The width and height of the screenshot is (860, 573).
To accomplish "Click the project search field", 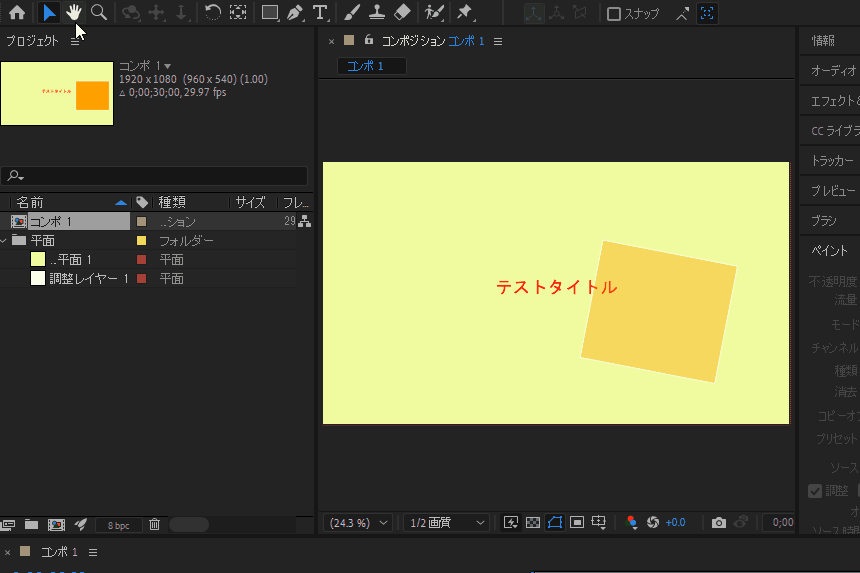I will [154, 176].
